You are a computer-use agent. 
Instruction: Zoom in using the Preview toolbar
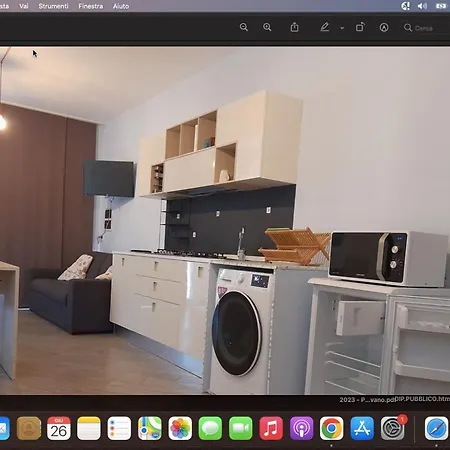click(x=267, y=27)
